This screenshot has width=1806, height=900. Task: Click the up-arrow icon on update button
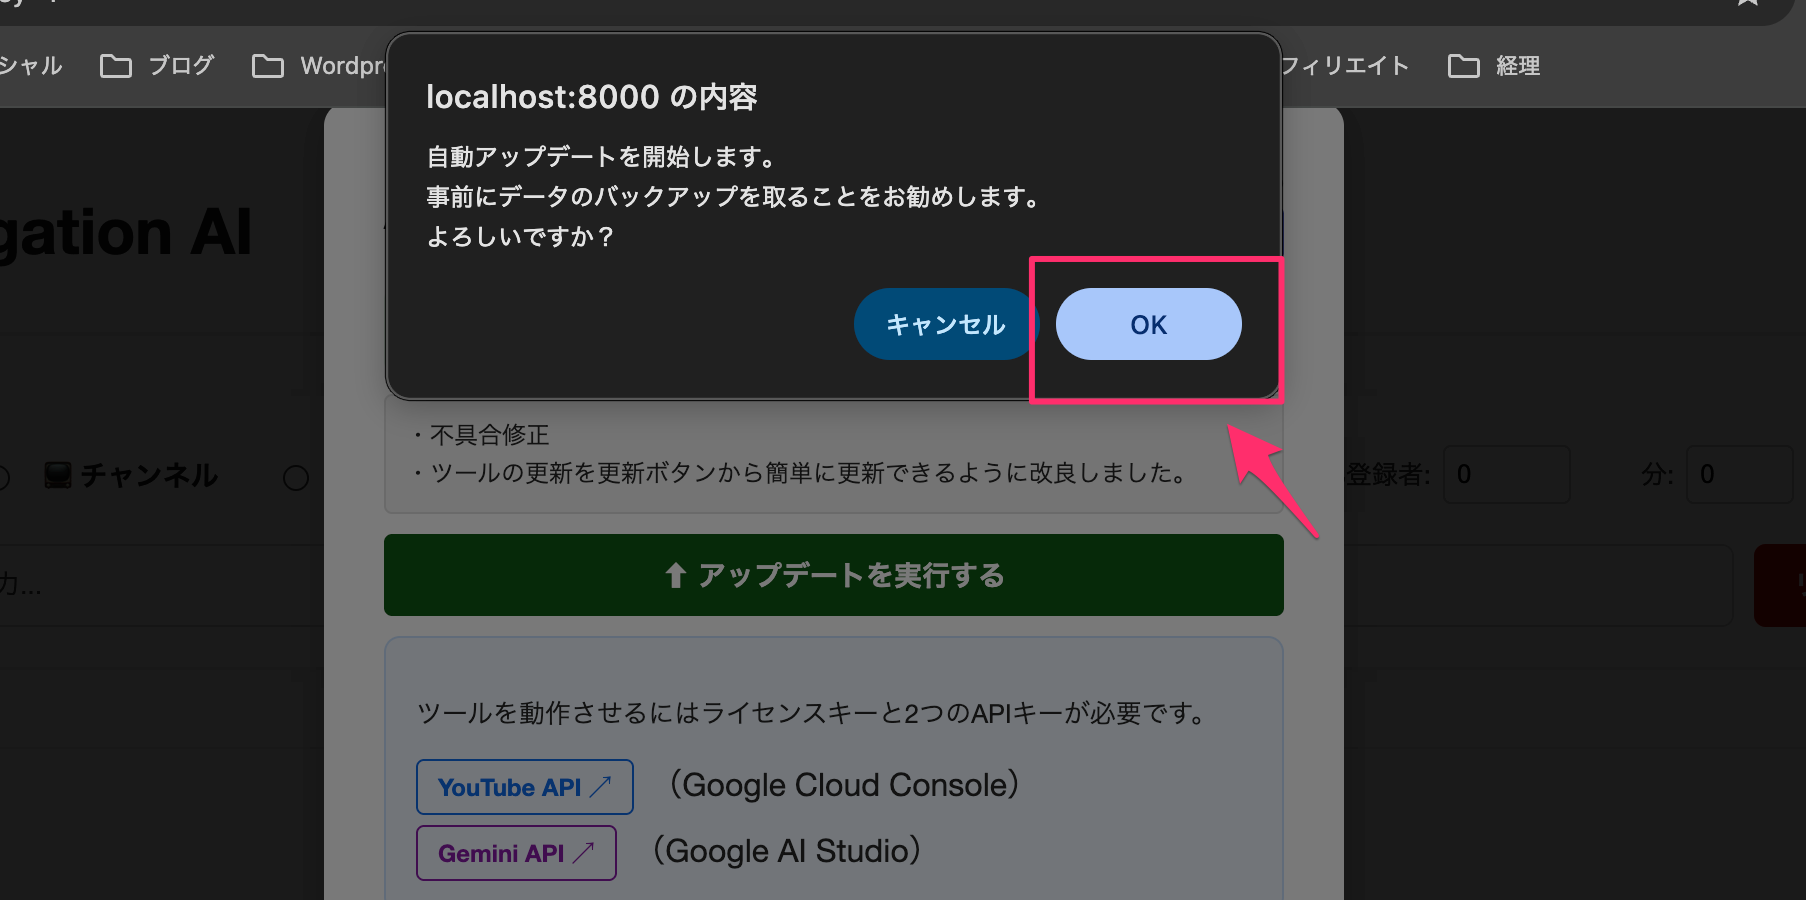tap(676, 575)
